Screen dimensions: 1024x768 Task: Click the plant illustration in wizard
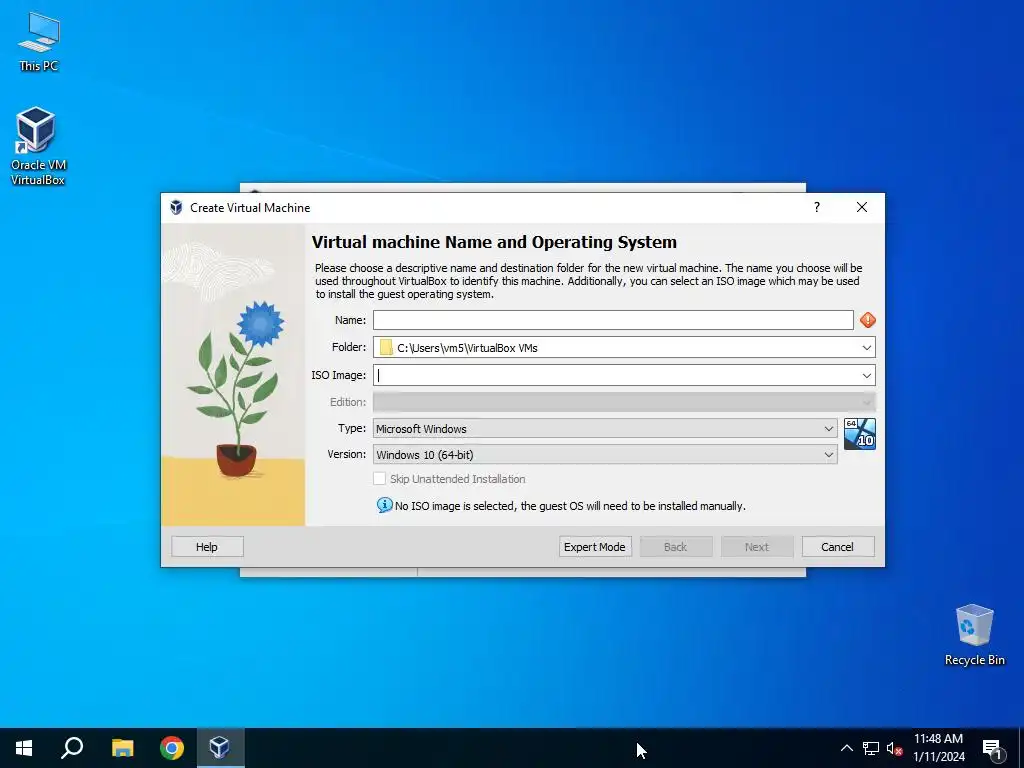[233, 375]
